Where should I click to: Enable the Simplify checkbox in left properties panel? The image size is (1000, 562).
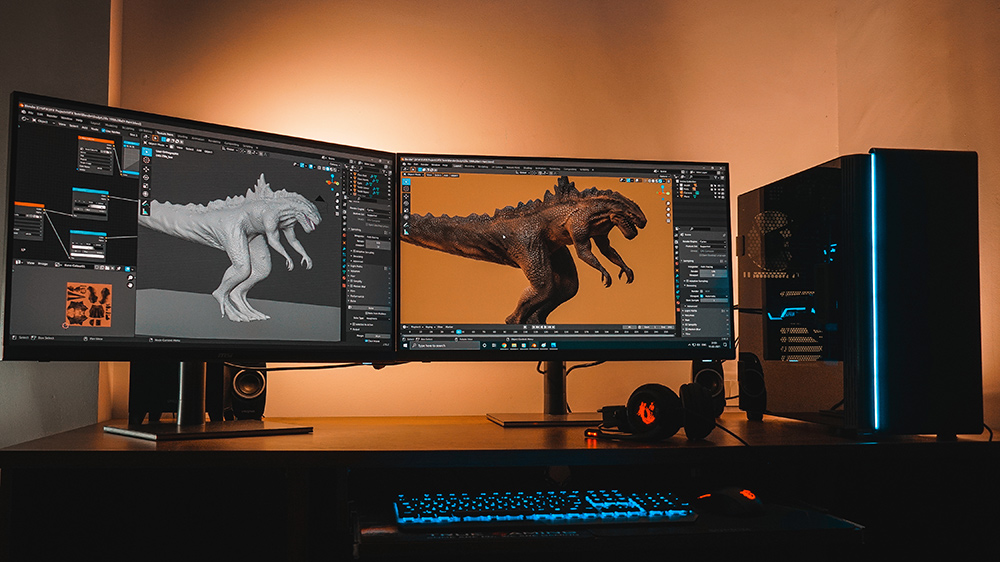(x=352, y=279)
